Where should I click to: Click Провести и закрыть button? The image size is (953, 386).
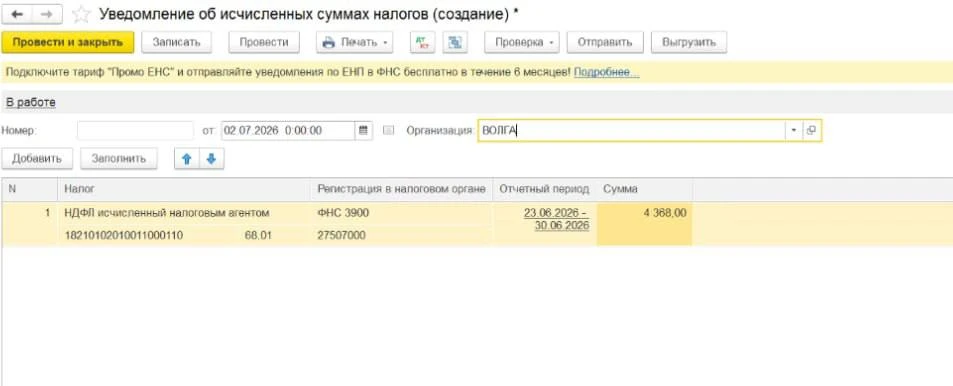pyautogui.click(x=67, y=43)
